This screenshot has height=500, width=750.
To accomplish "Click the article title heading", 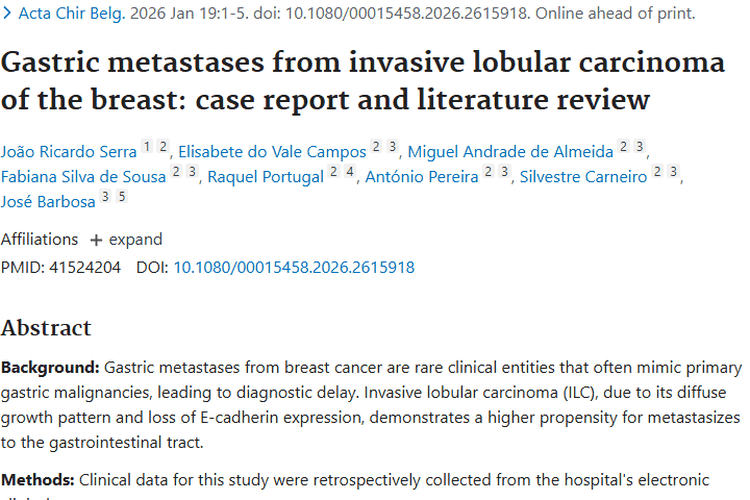I will [x=362, y=81].
